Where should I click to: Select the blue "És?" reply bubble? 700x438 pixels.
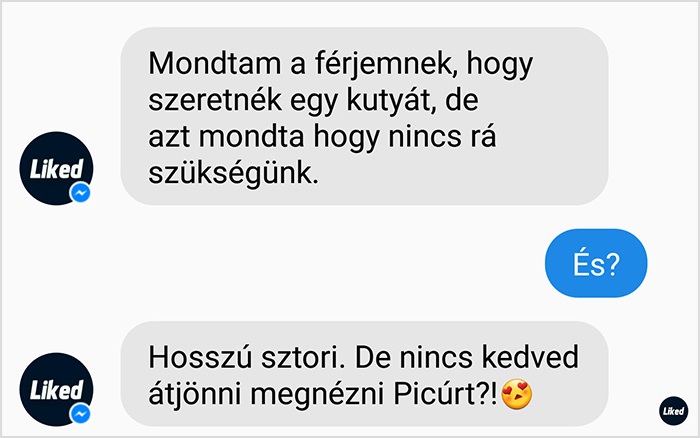(x=596, y=263)
